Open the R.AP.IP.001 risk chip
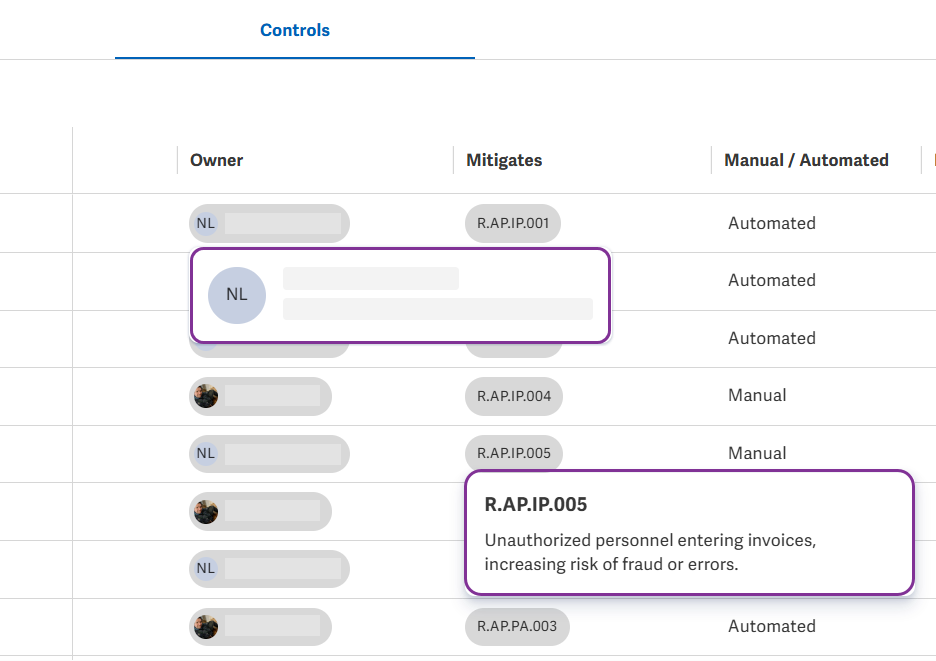 pos(513,223)
